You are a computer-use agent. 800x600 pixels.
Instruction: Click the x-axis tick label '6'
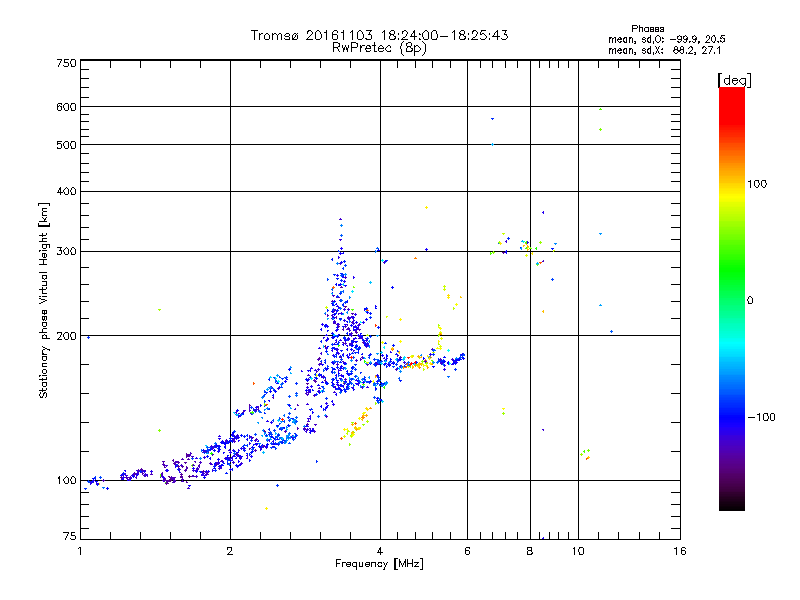pos(467,551)
